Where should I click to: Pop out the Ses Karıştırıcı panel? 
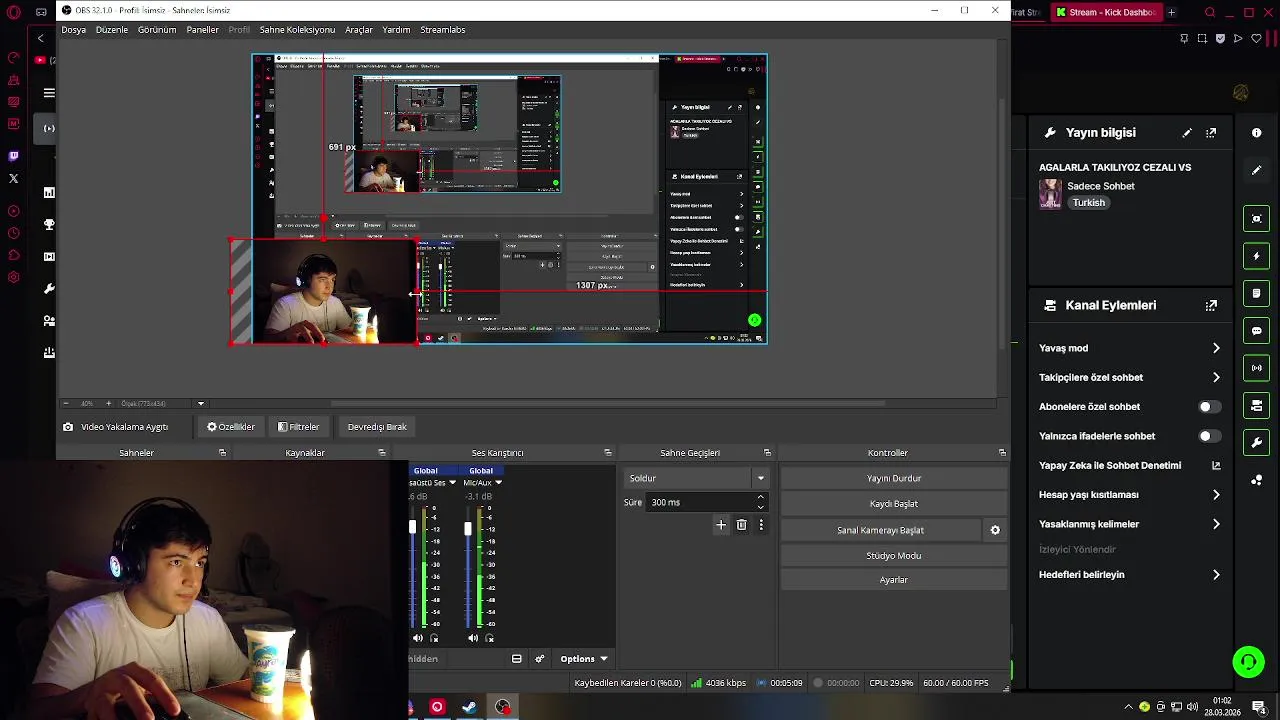point(607,453)
